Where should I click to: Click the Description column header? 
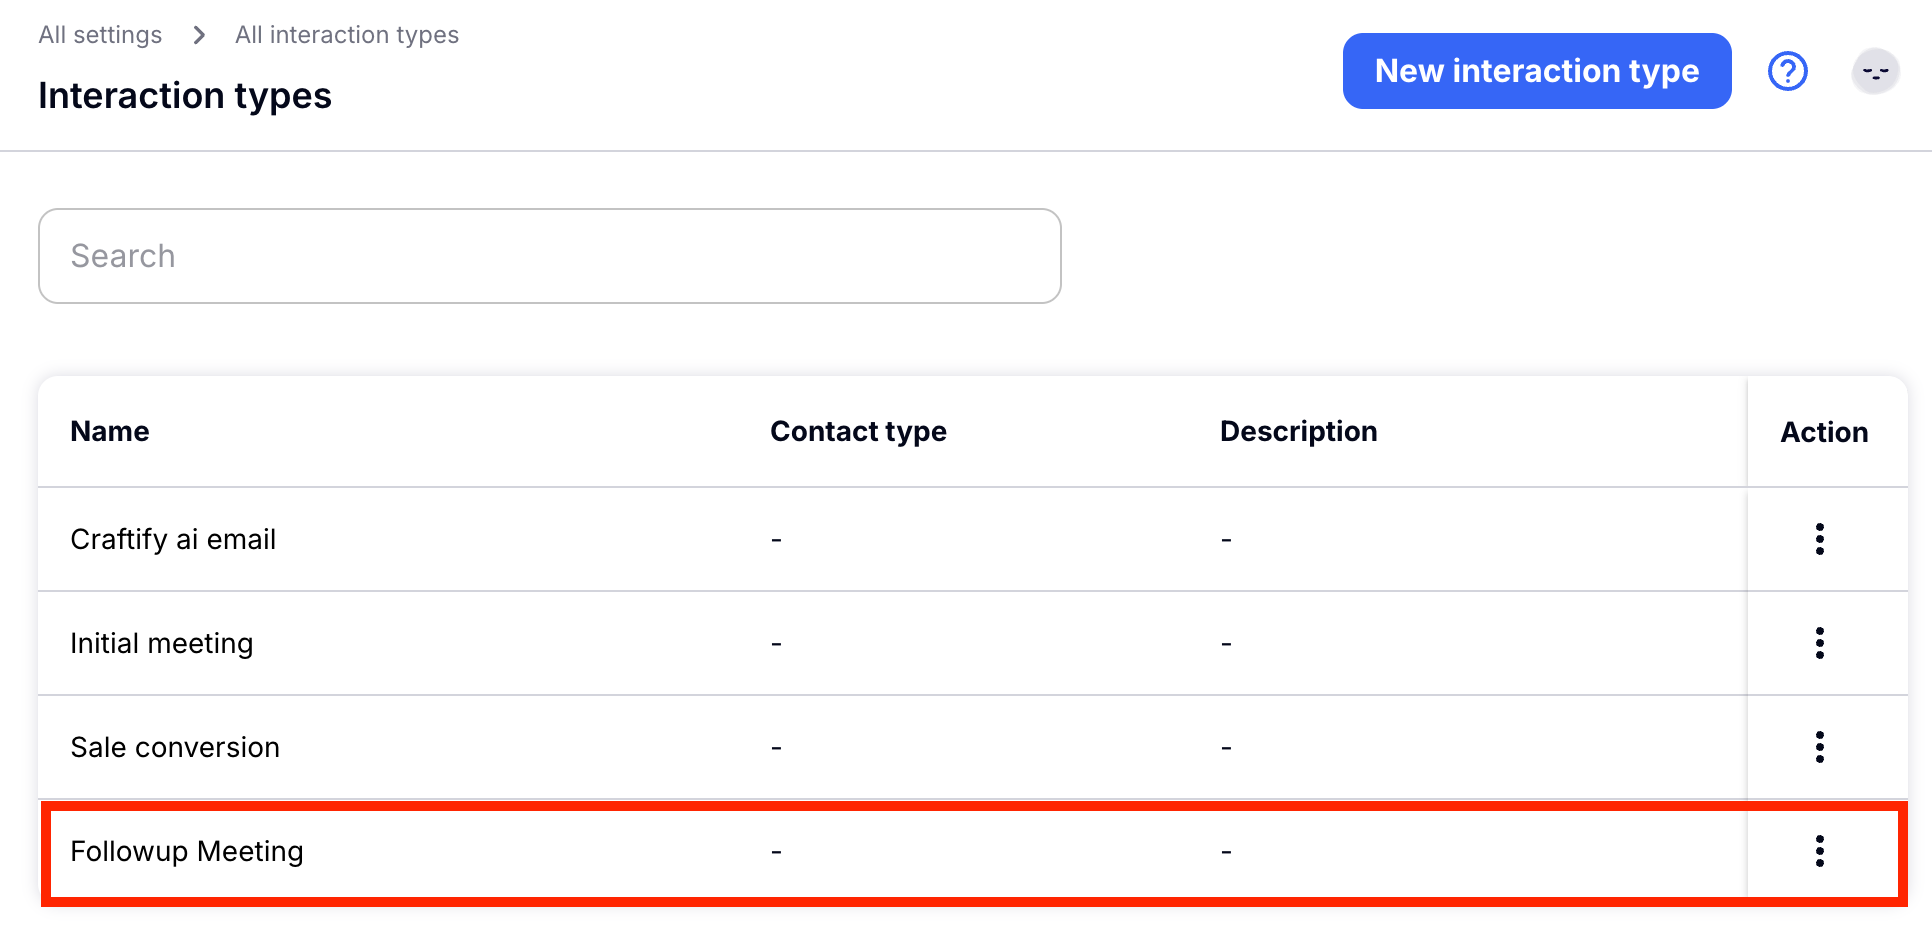tap(1298, 431)
